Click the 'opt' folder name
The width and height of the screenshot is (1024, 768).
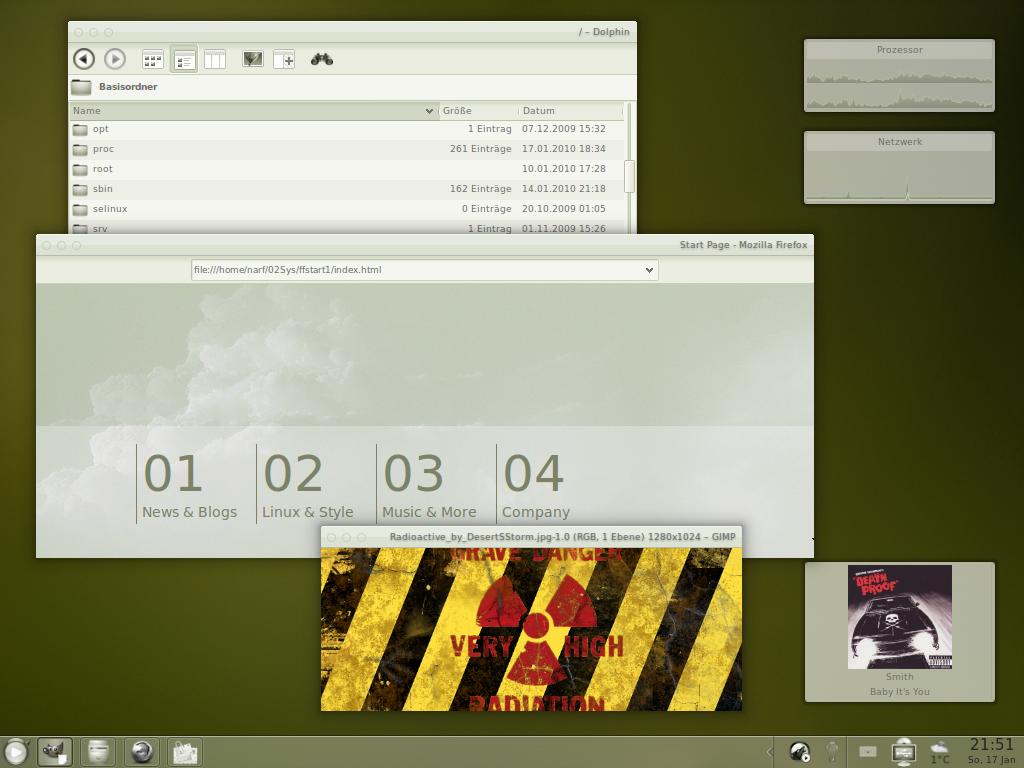click(101, 129)
